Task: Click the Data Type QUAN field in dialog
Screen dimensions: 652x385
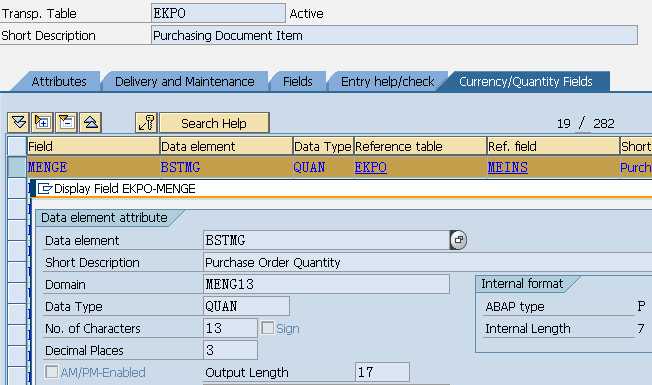Action: [246, 306]
